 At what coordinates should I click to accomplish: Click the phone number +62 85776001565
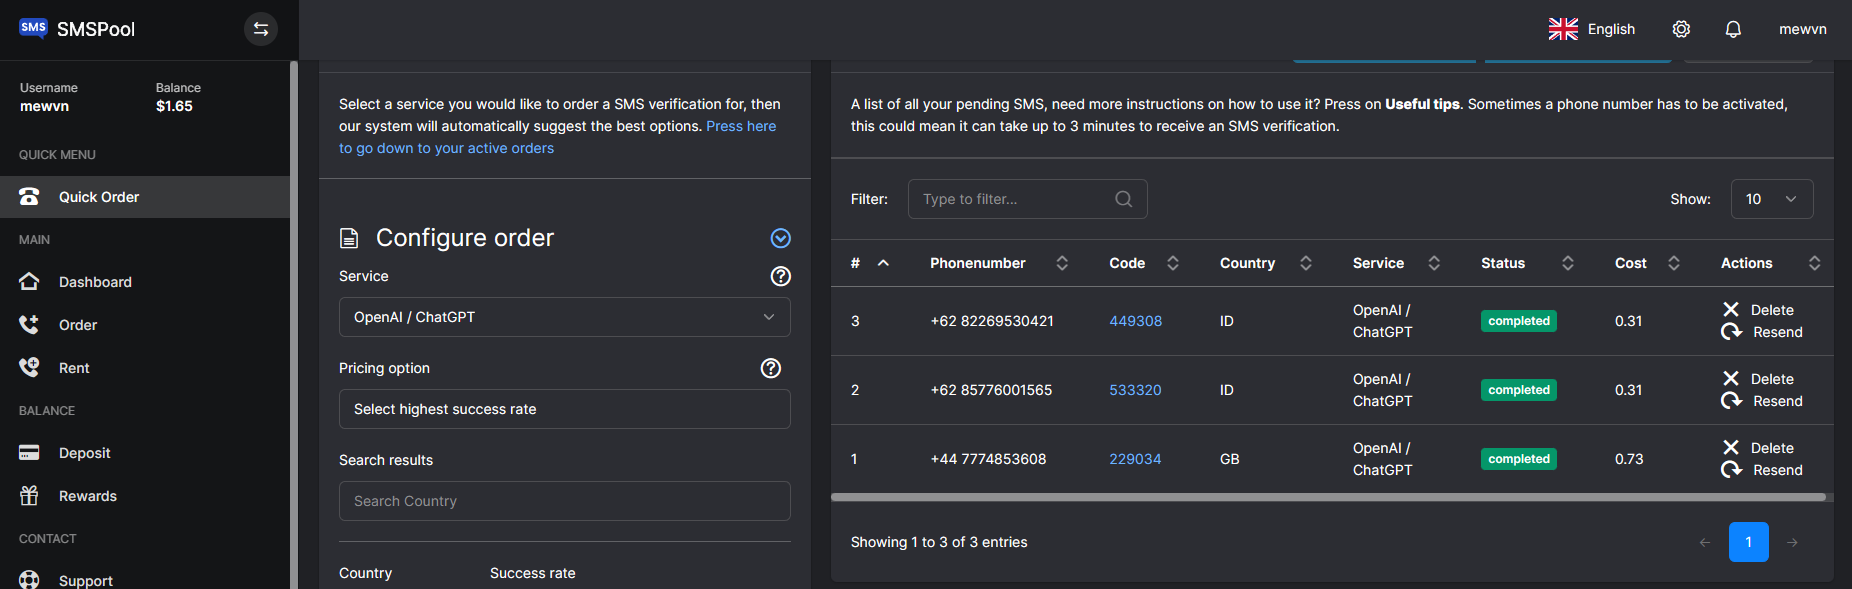tap(991, 390)
